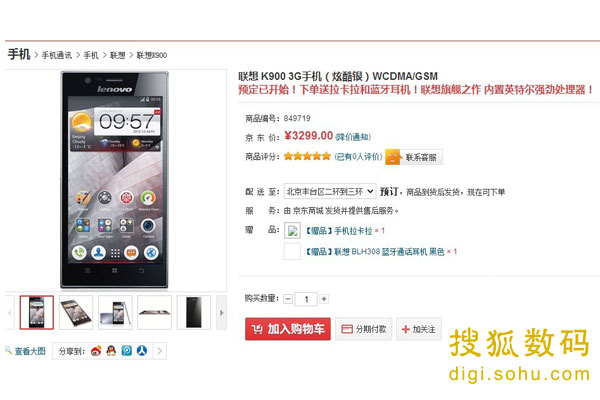Show previous product thumbnails arrow

pos(9,313)
